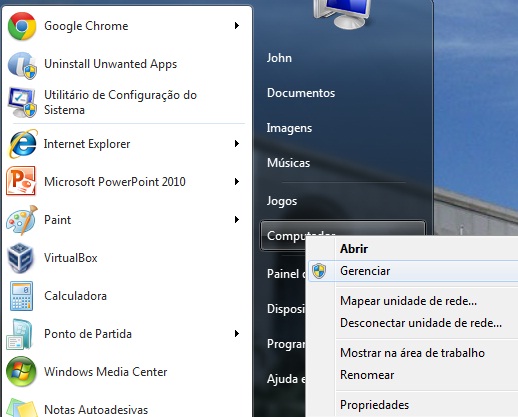Open Painel de Controle link
Viewport: 518px width, 417px height.
coord(286,274)
